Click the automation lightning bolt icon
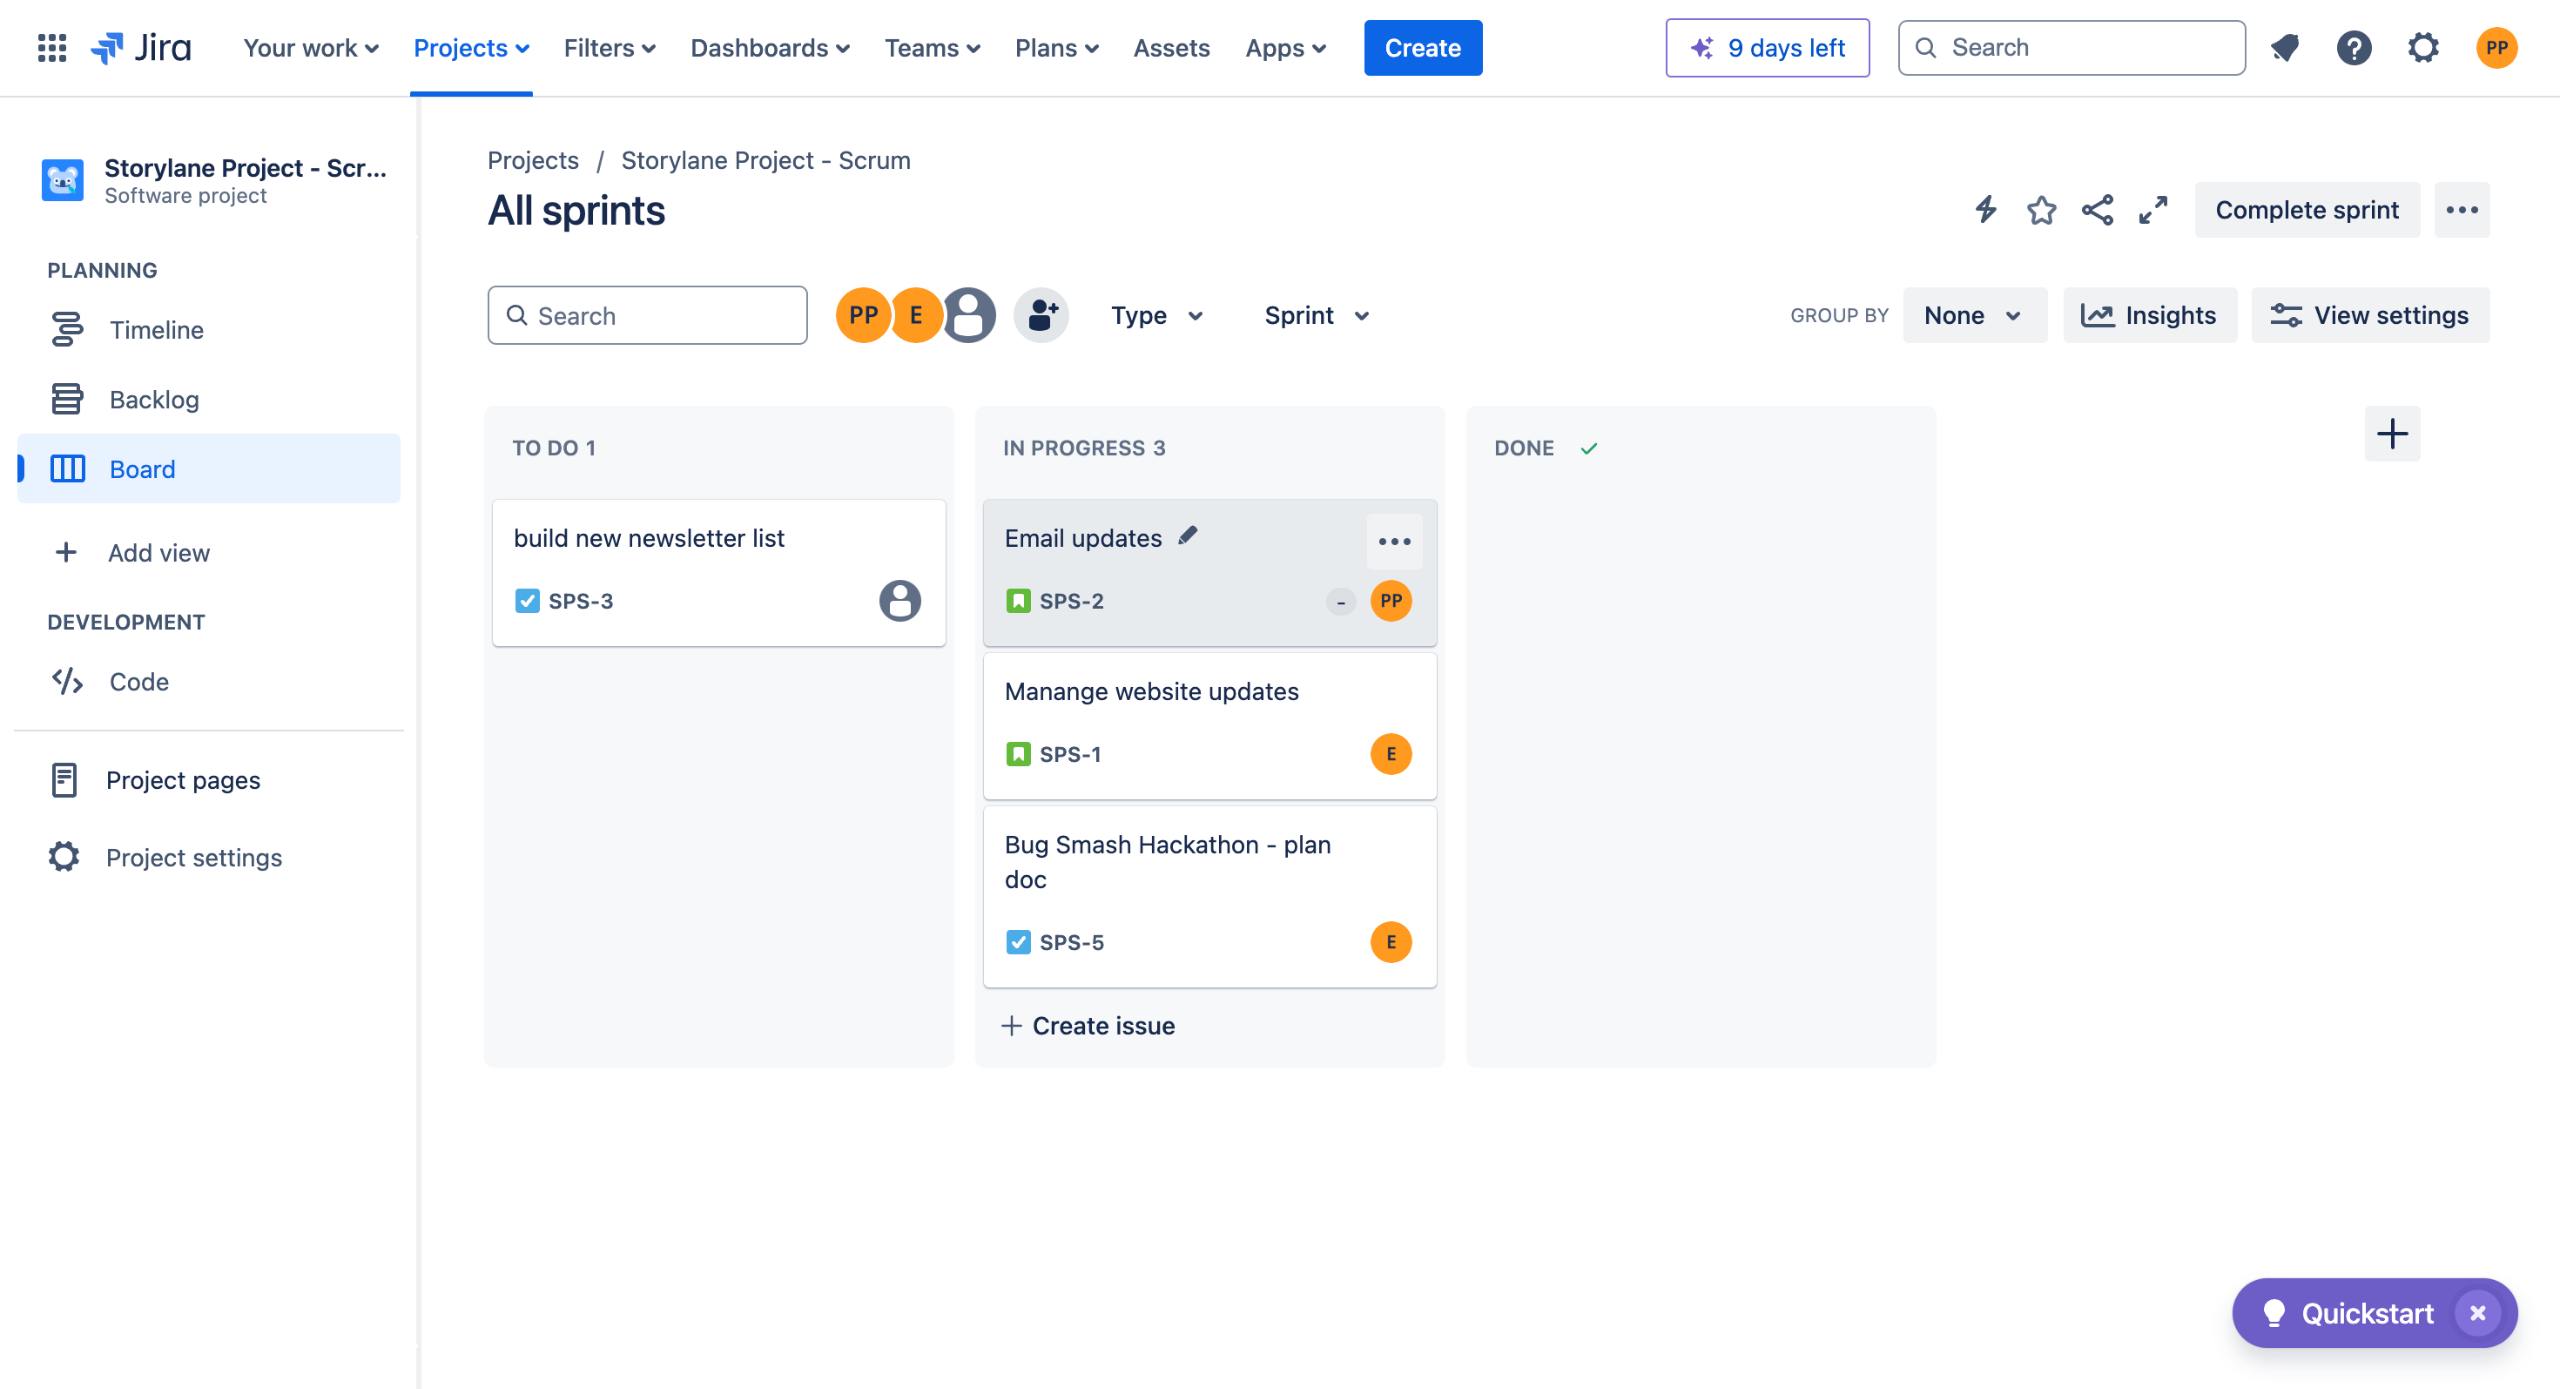Screen dimensions: 2560x1389 point(1986,210)
